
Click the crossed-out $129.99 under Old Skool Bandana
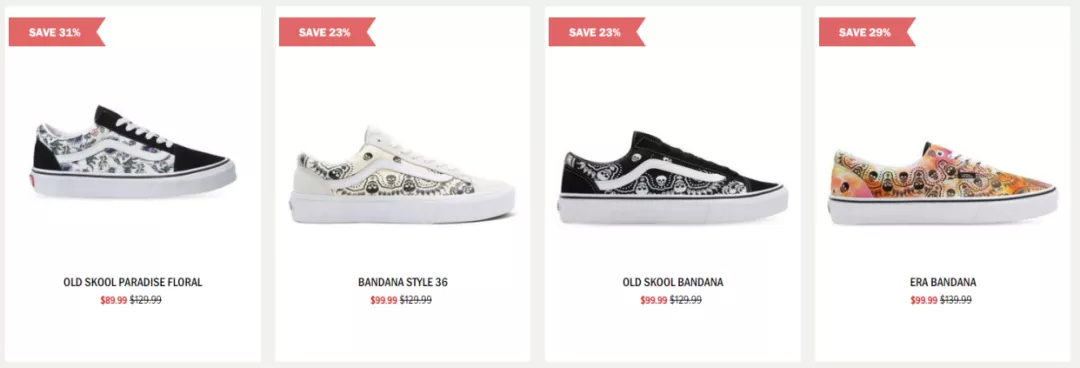686,300
